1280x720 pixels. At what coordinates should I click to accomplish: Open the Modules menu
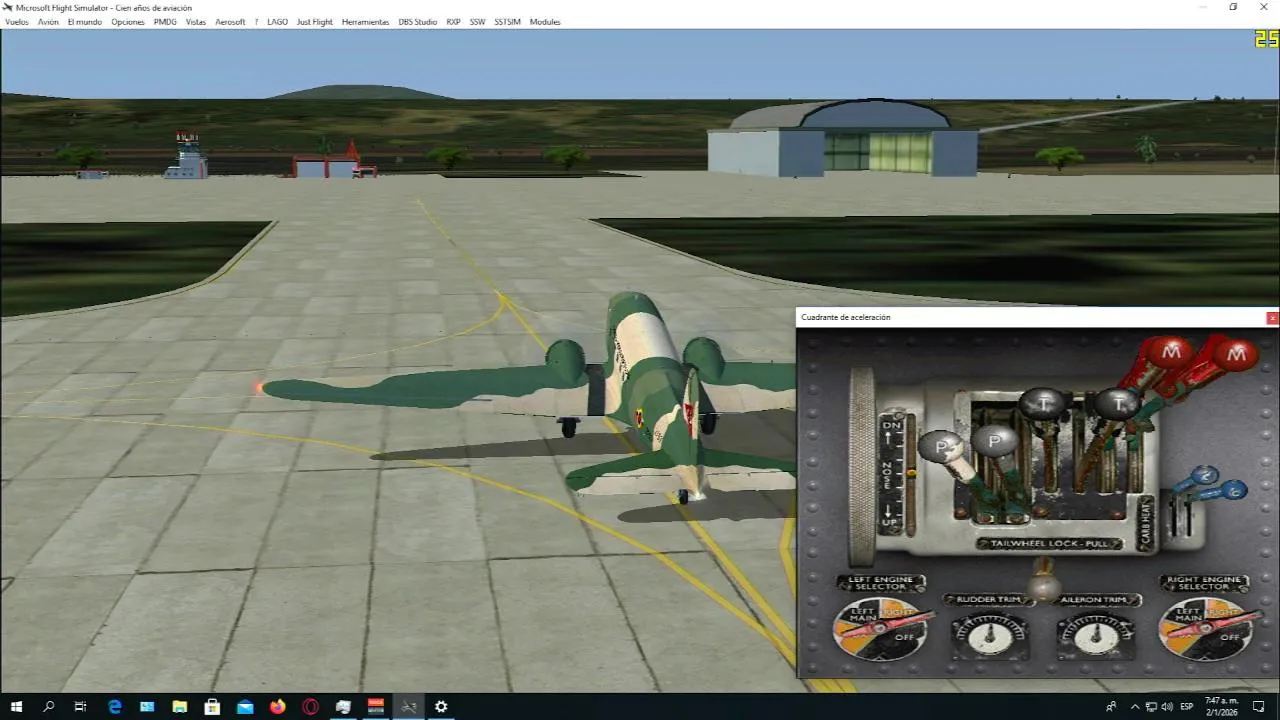point(545,22)
